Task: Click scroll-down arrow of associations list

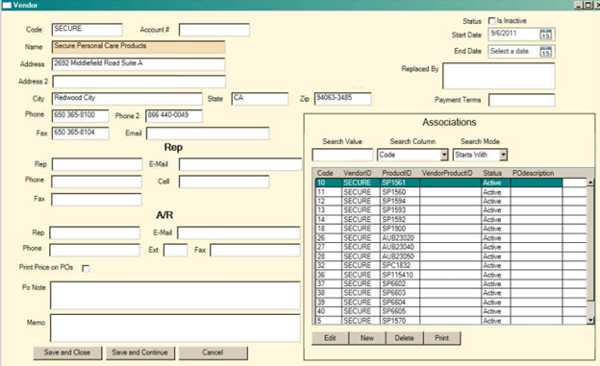Action: pos(591,320)
